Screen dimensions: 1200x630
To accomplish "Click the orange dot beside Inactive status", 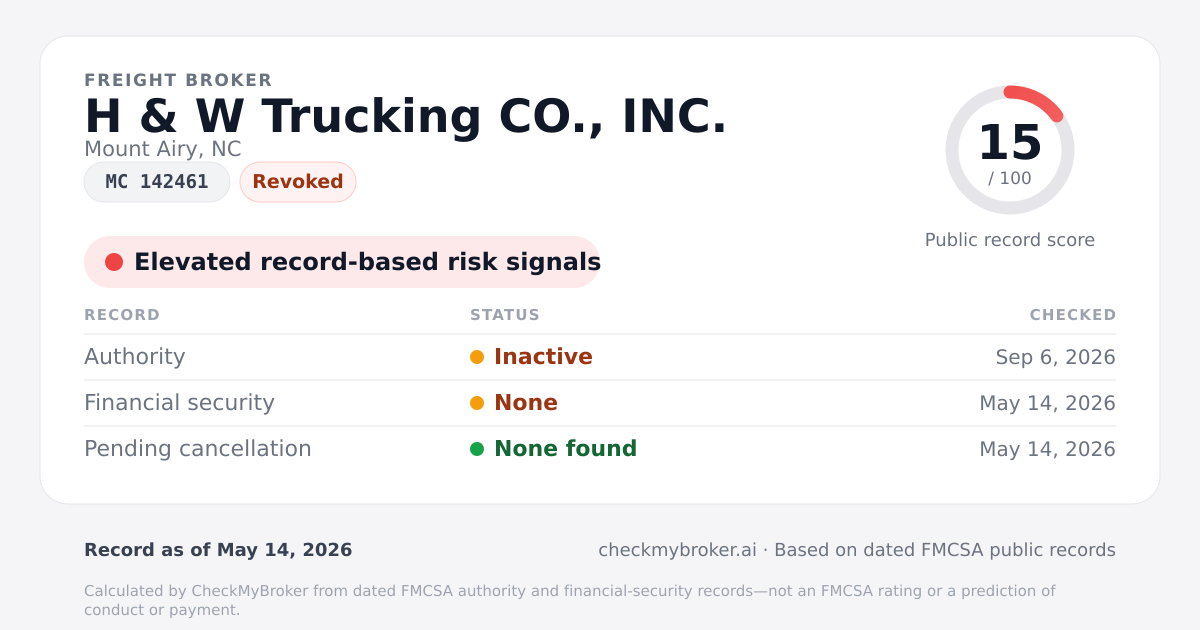I will point(477,357).
